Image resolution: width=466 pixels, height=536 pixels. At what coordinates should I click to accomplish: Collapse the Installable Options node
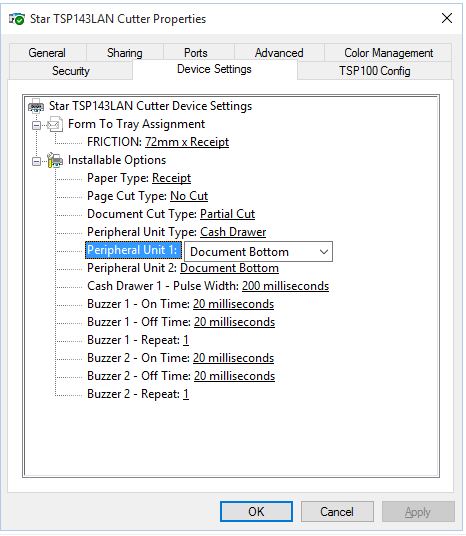36,161
